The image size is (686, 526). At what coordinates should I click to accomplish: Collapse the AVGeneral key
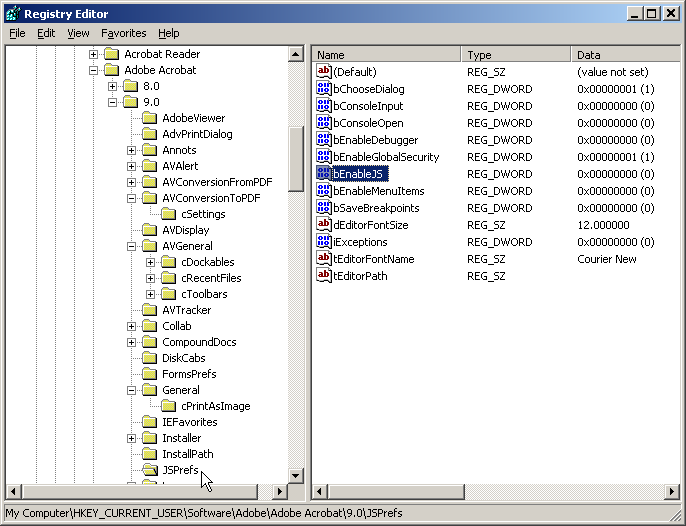click(x=131, y=246)
